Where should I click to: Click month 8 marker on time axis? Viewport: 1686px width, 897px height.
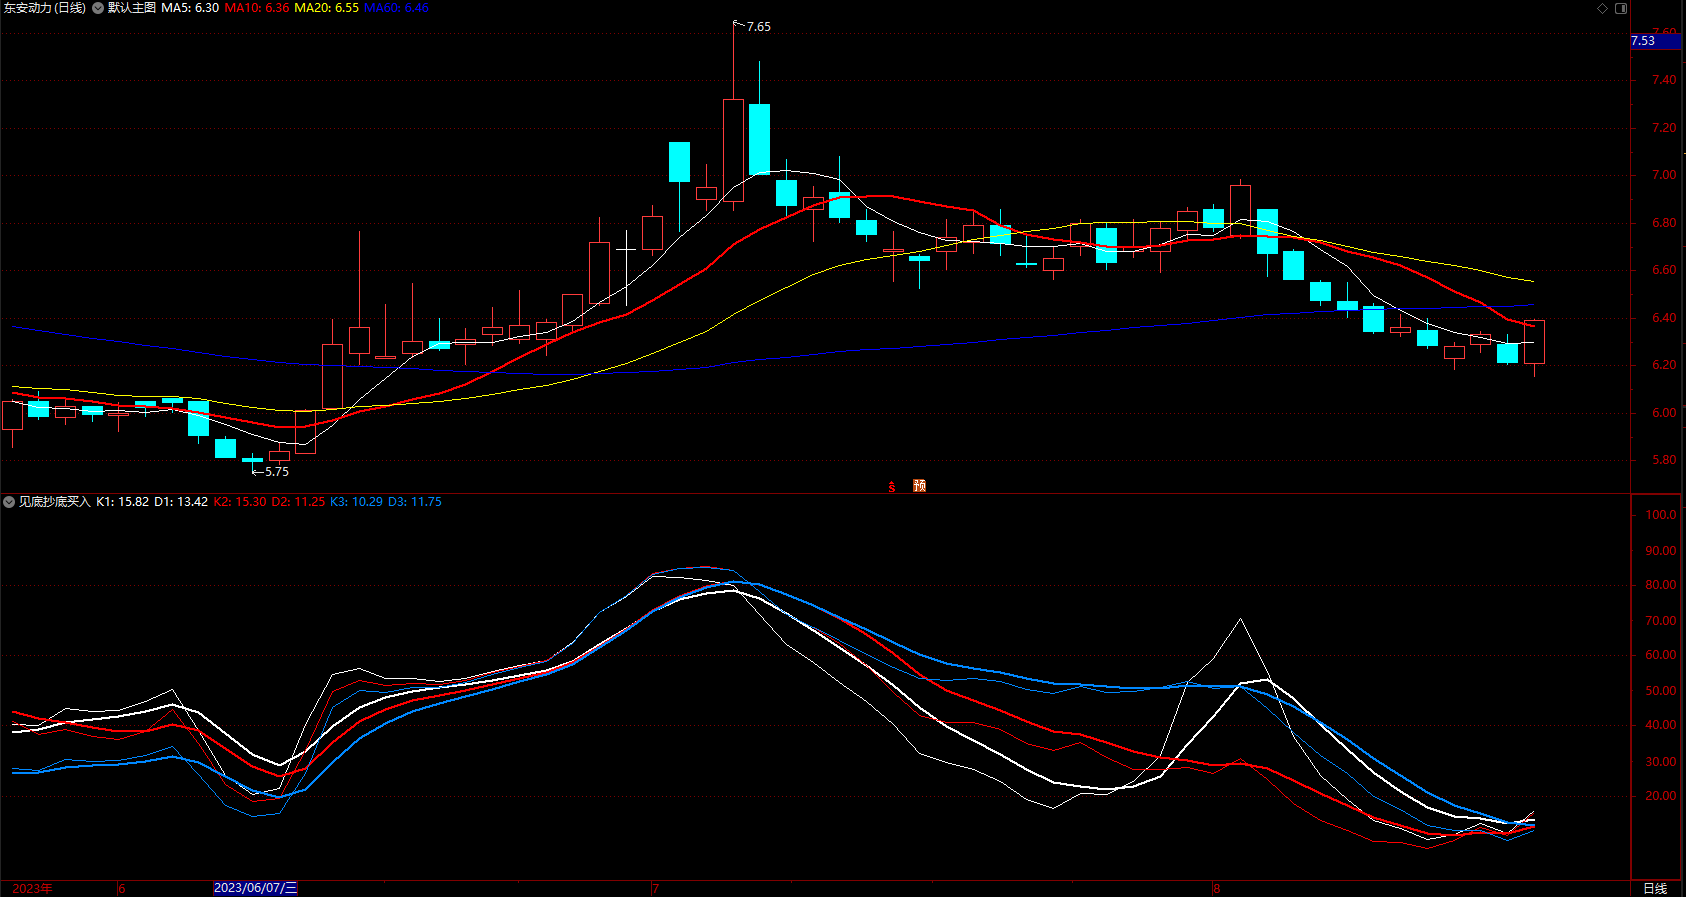1216,889
